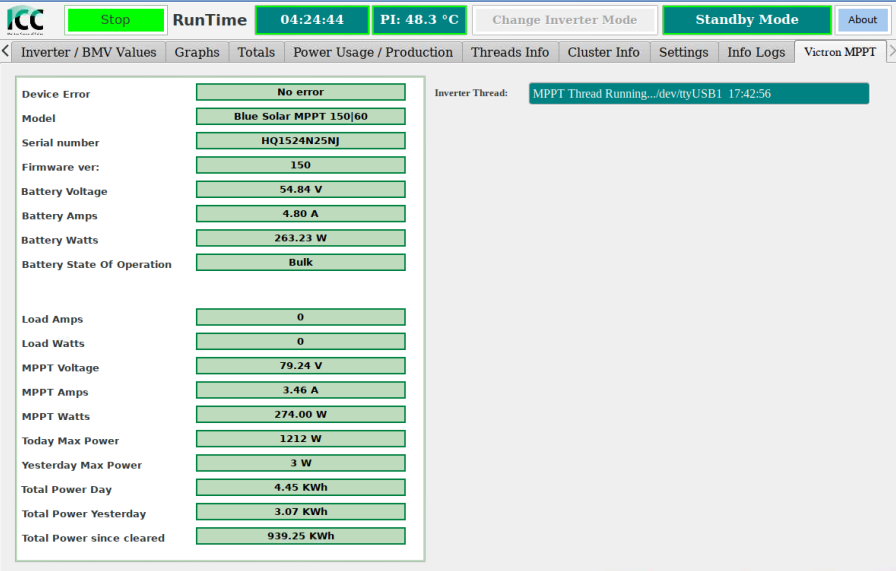Click the ICC logo icon
Image resolution: width=896 pixels, height=571 pixels.
tap(26, 20)
